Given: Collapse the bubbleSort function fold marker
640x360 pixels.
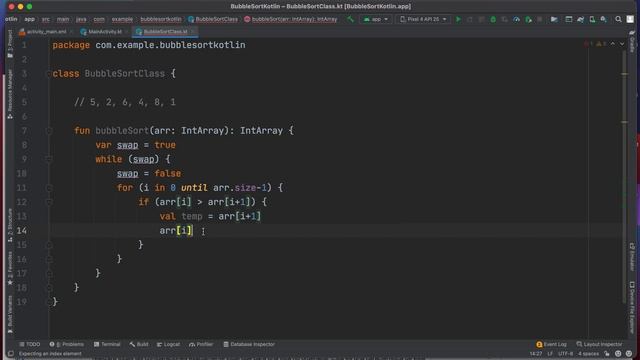Looking at the screenshot, I should tap(49, 131).
